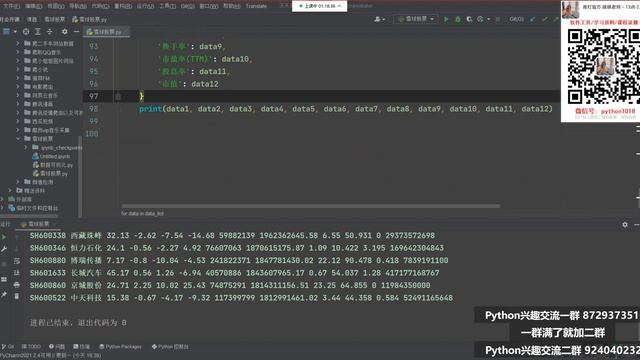Push commits with the green arrow icon
Image resolution: width=640 pixels, height=360 pixels.
point(556,19)
